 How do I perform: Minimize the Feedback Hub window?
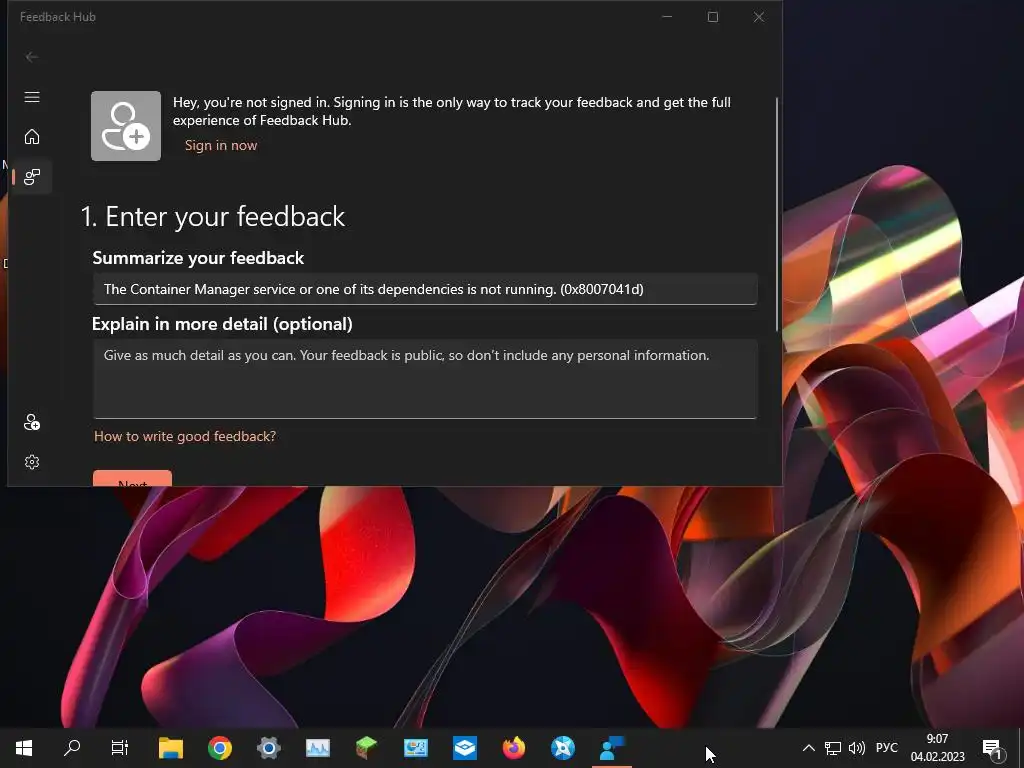pyautogui.click(x=667, y=17)
